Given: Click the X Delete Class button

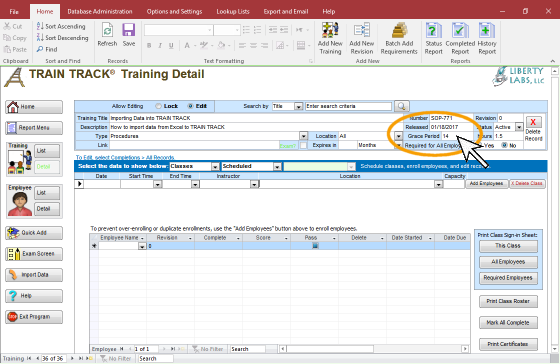Looking at the screenshot, I should pos(527,184).
